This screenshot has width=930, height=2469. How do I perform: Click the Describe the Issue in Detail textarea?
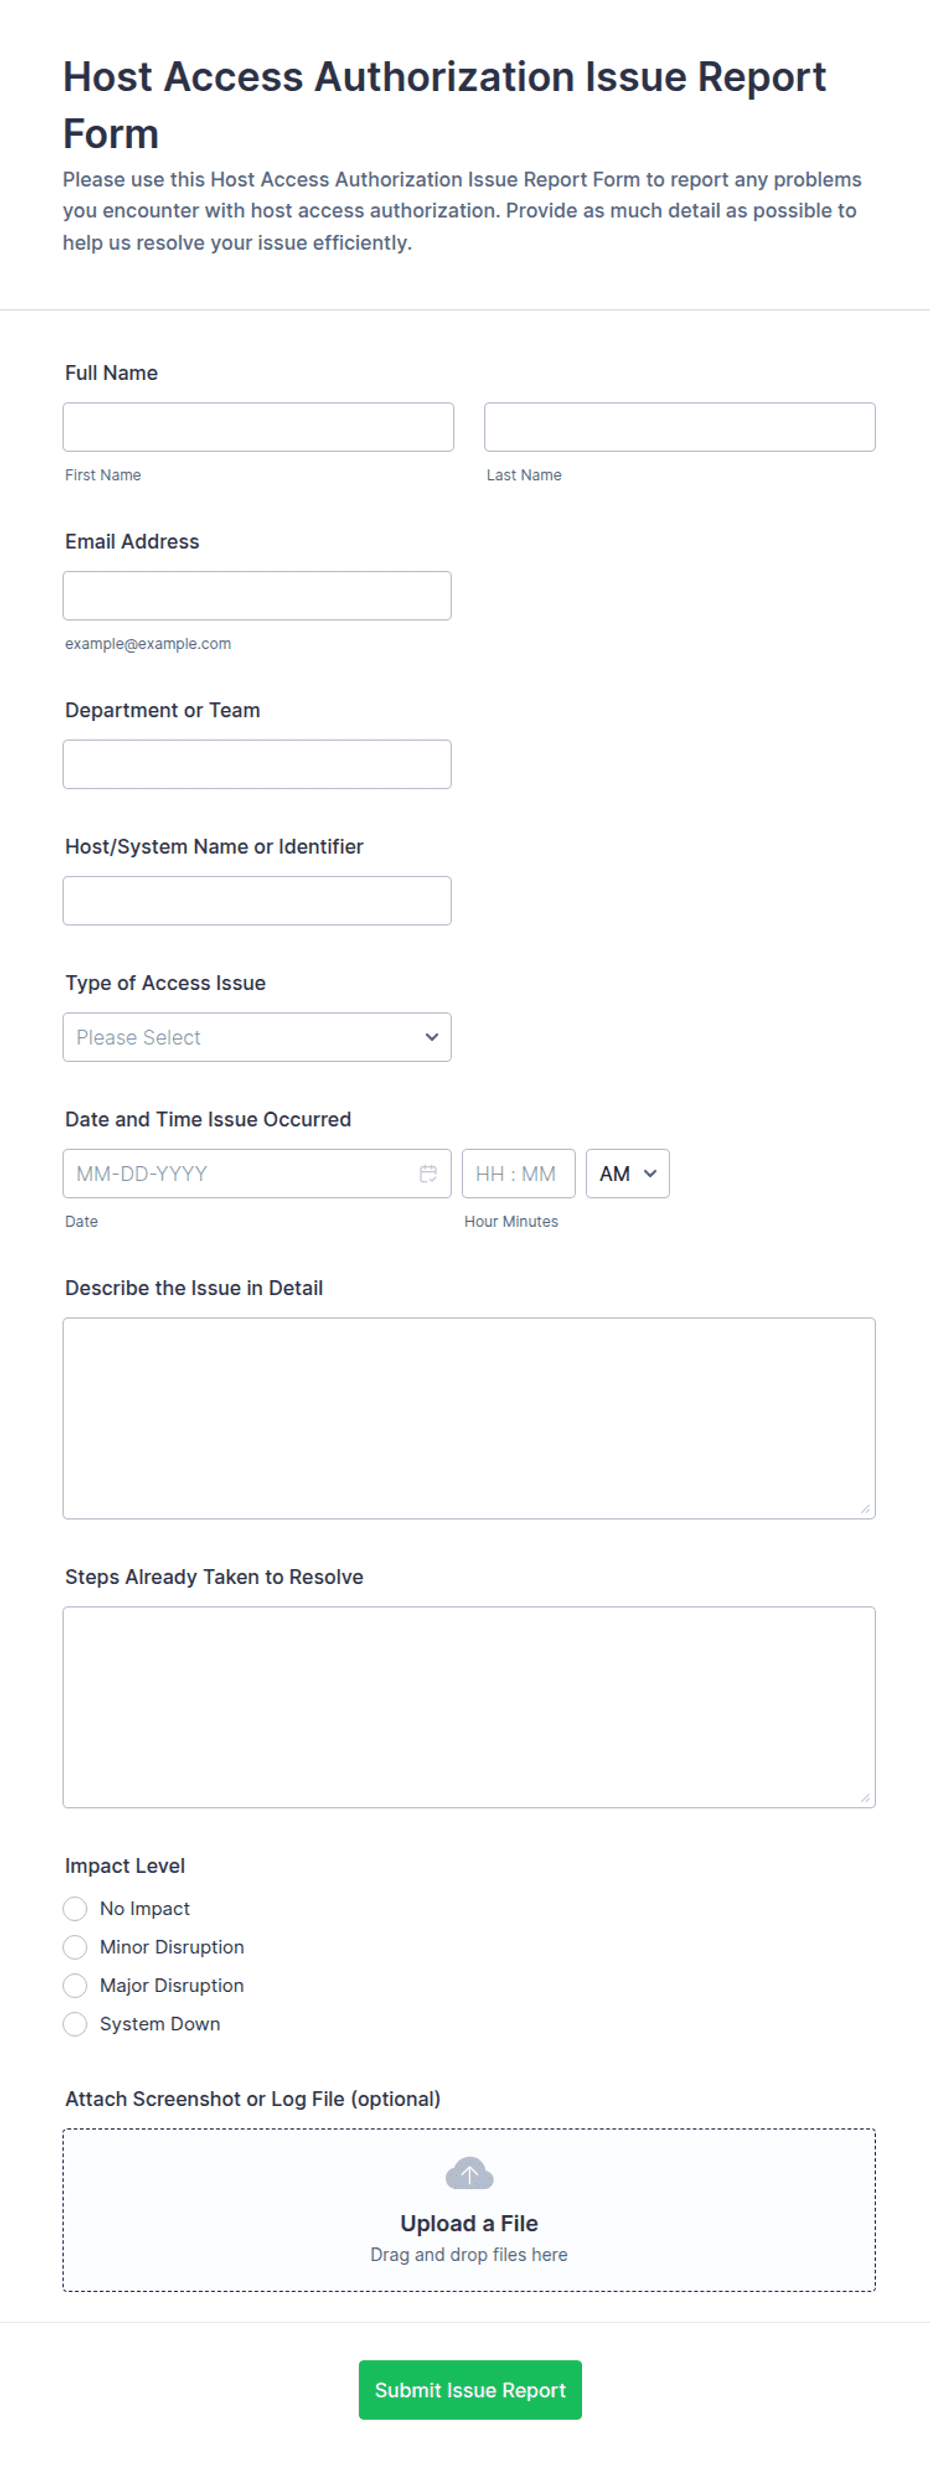click(469, 1418)
